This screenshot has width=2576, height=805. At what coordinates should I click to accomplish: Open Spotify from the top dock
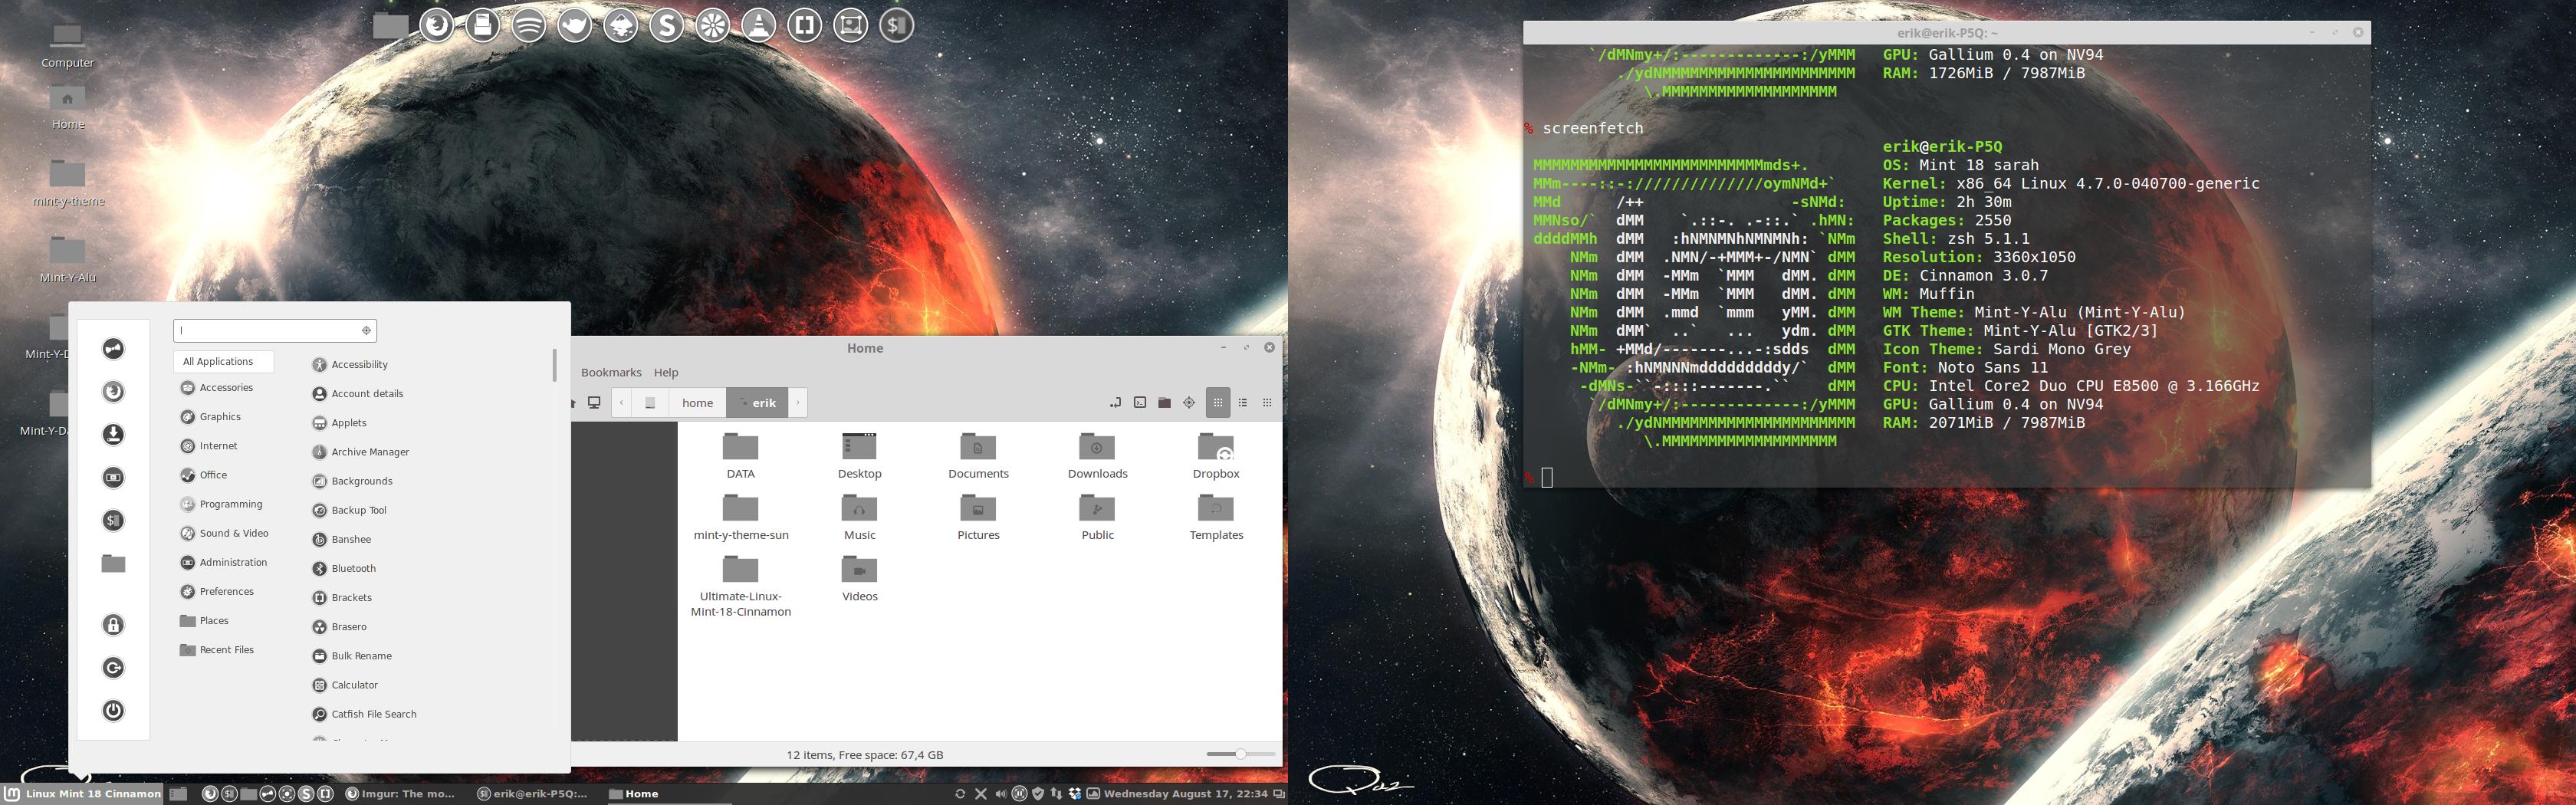(x=528, y=25)
